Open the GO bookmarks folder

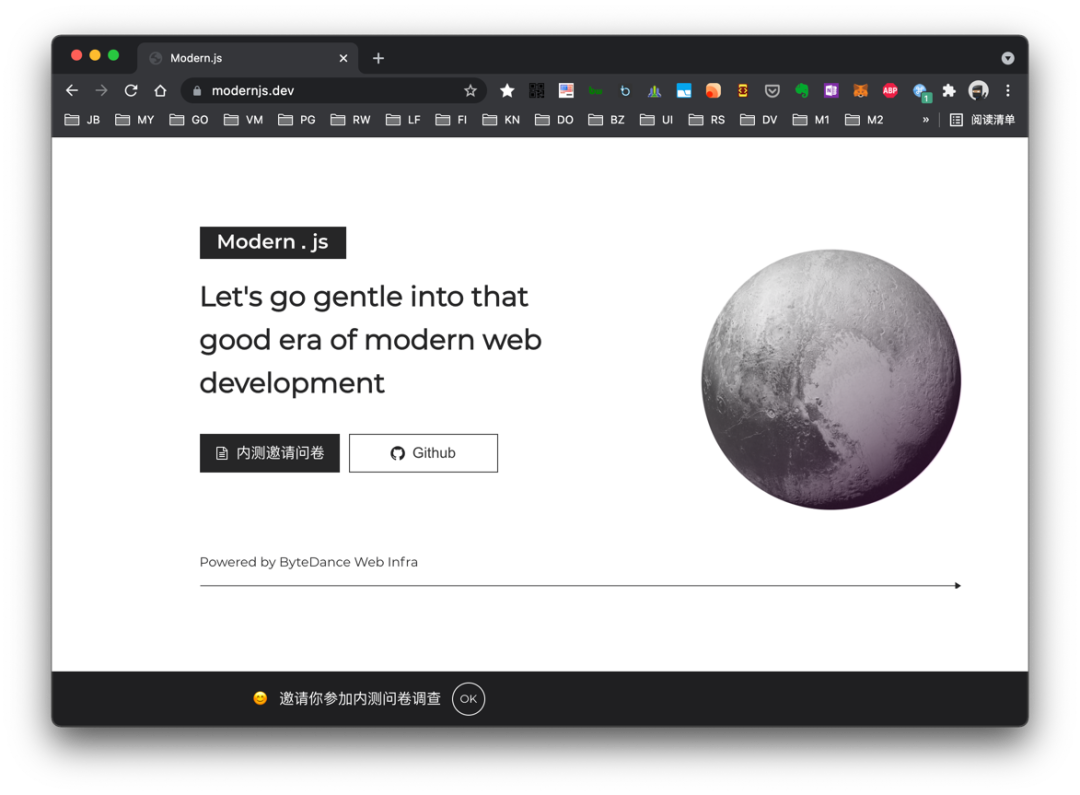pyautogui.click(x=189, y=120)
